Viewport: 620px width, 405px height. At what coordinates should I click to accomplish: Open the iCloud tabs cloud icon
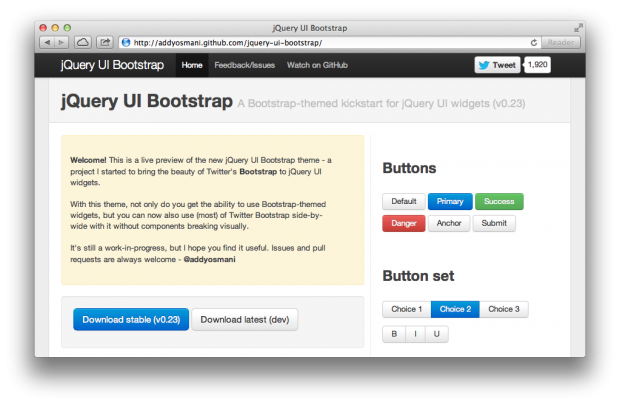pos(83,42)
